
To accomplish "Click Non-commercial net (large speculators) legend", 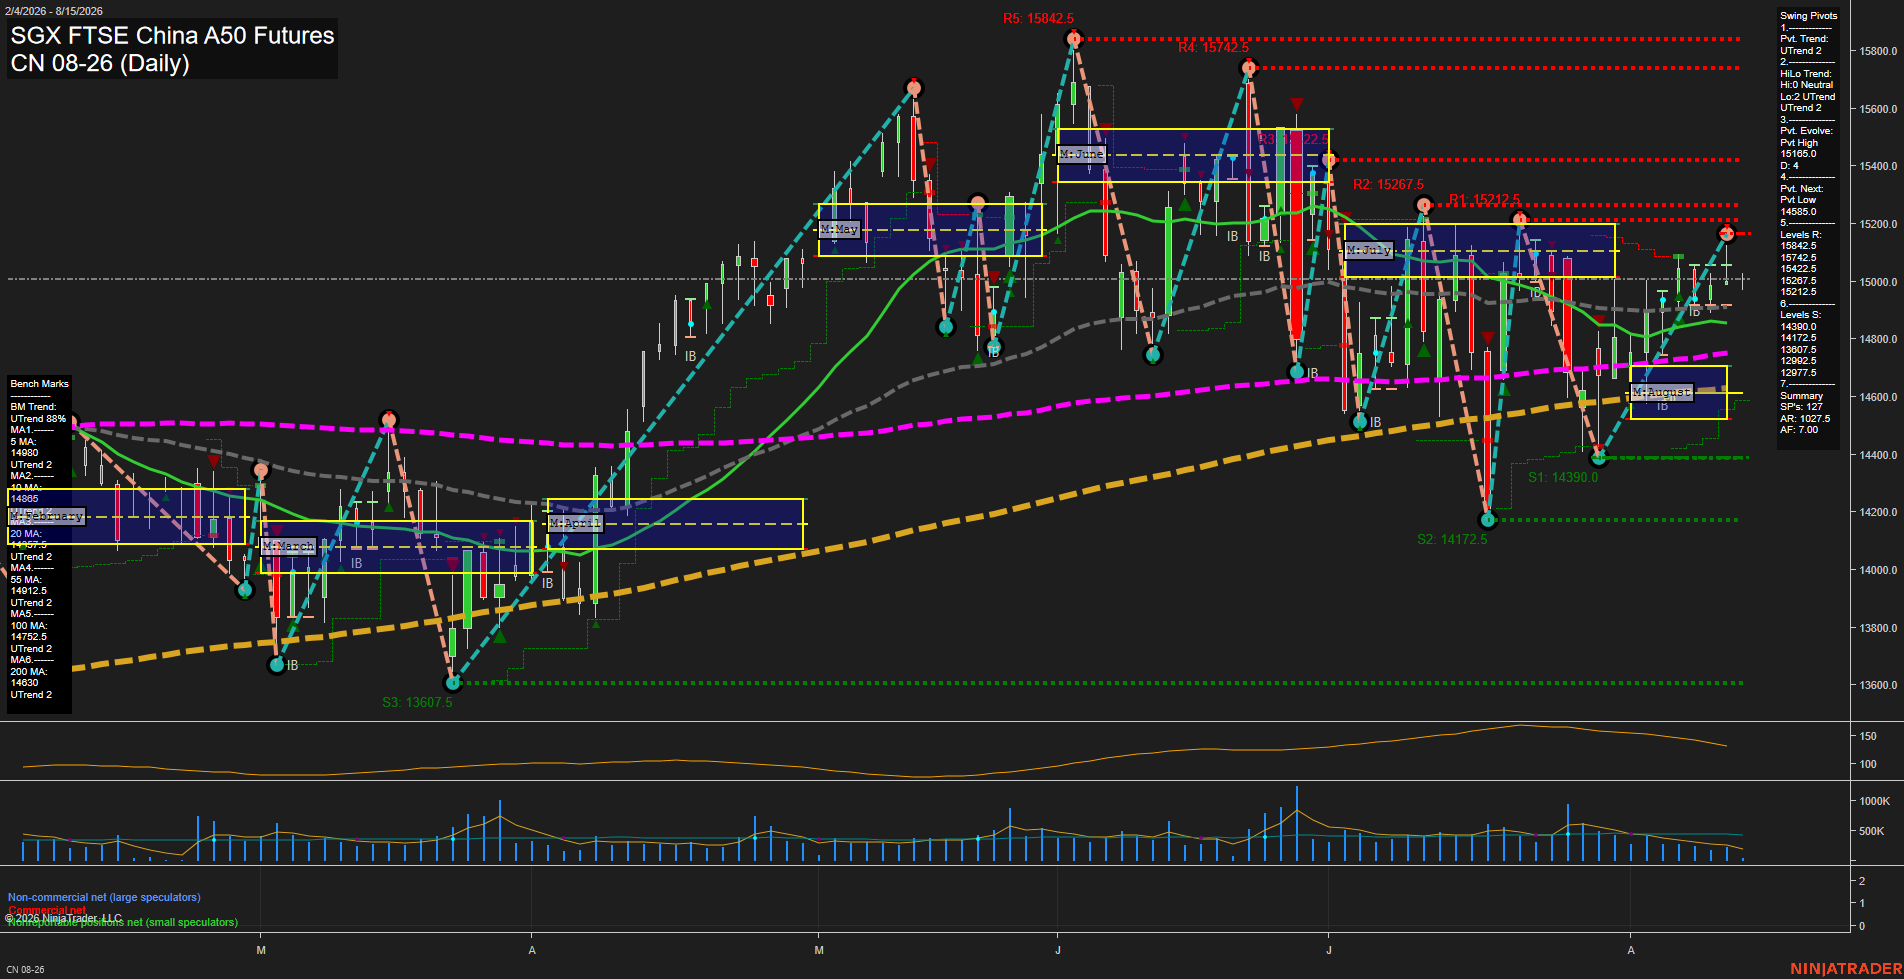I will tap(104, 897).
